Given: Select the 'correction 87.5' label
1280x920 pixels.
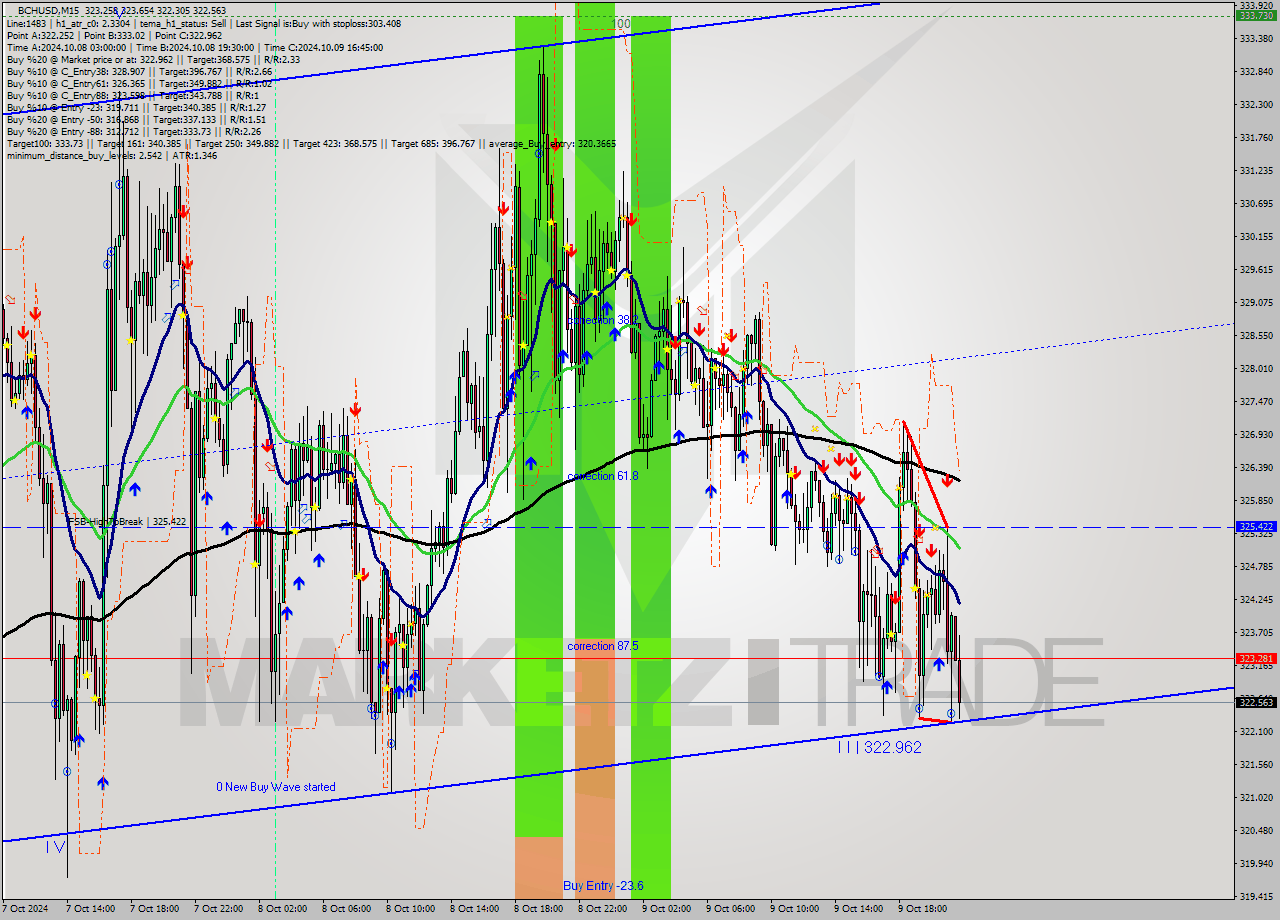Looking at the screenshot, I should pyautogui.click(x=602, y=646).
